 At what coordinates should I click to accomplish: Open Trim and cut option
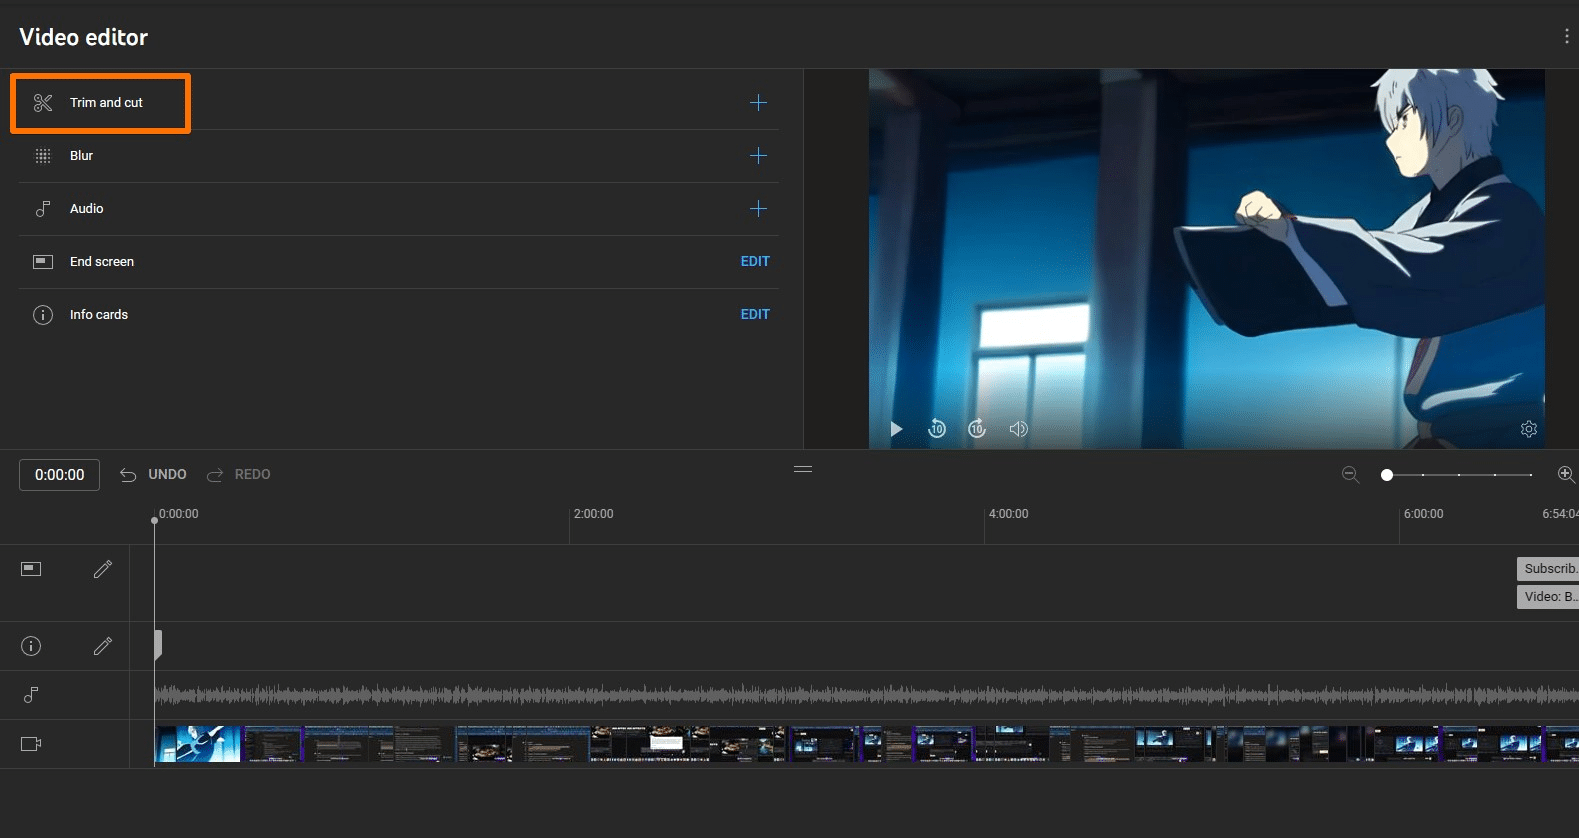(106, 103)
